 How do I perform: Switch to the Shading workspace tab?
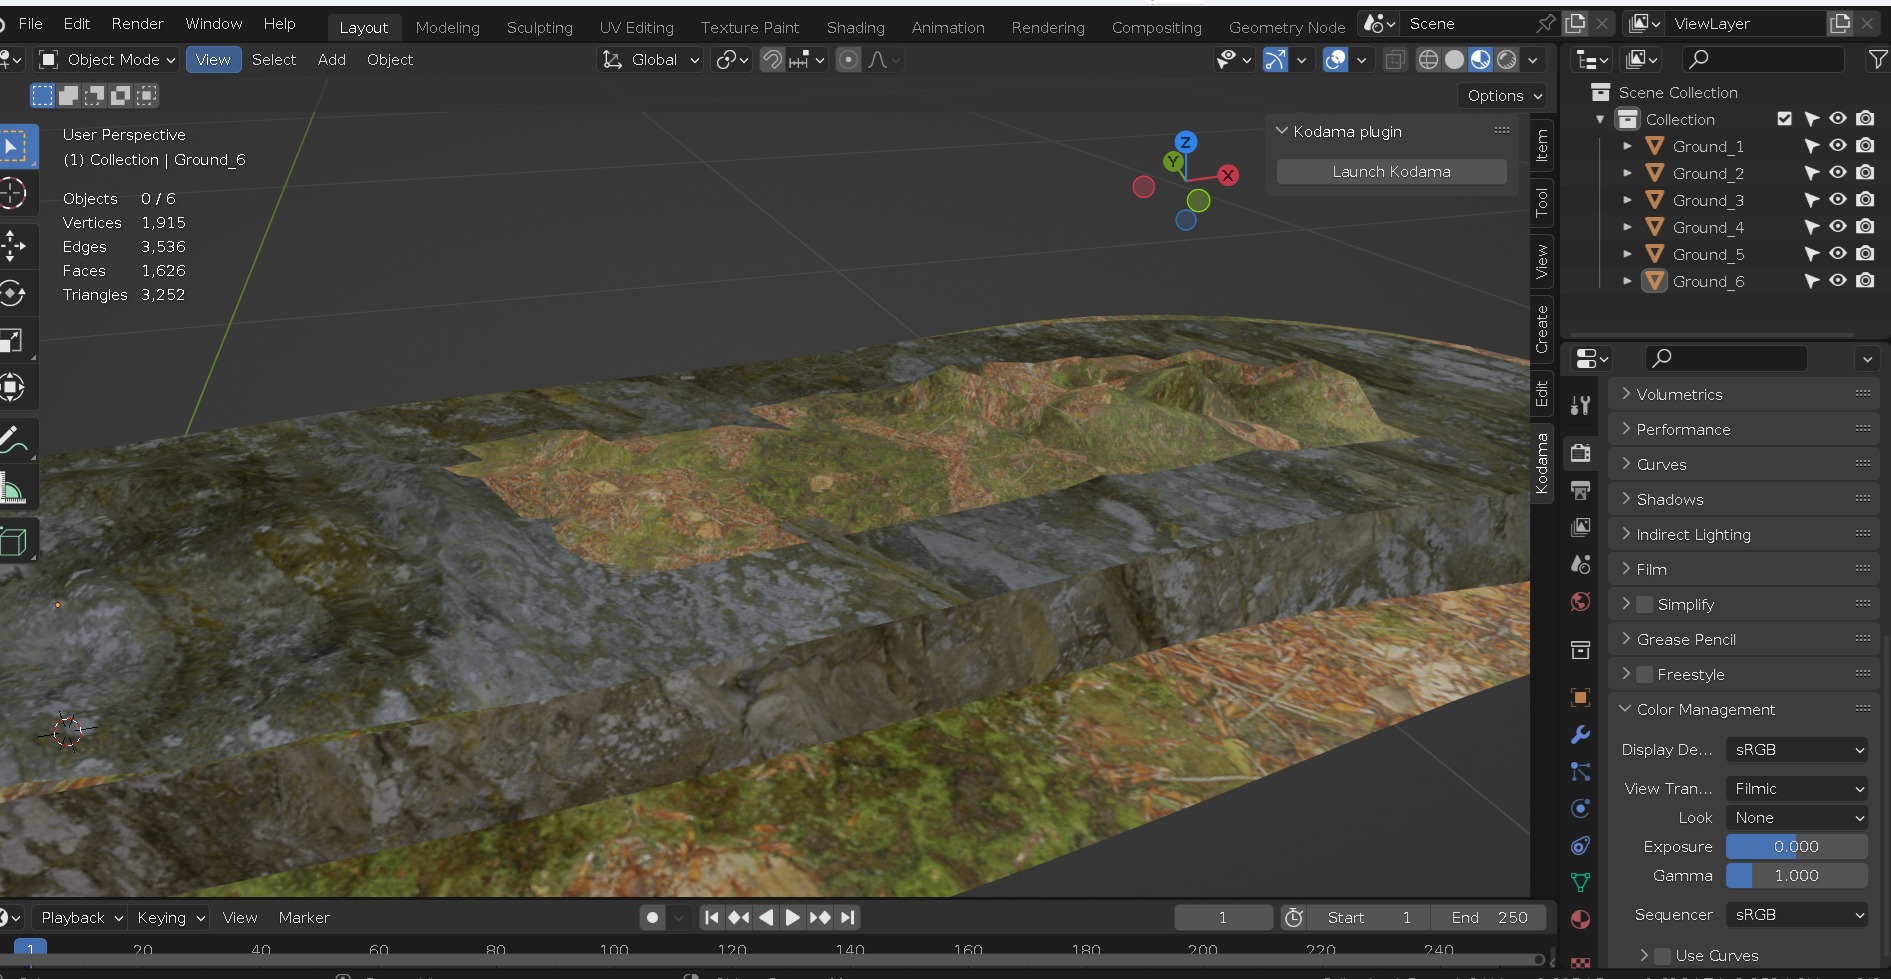tap(855, 27)
